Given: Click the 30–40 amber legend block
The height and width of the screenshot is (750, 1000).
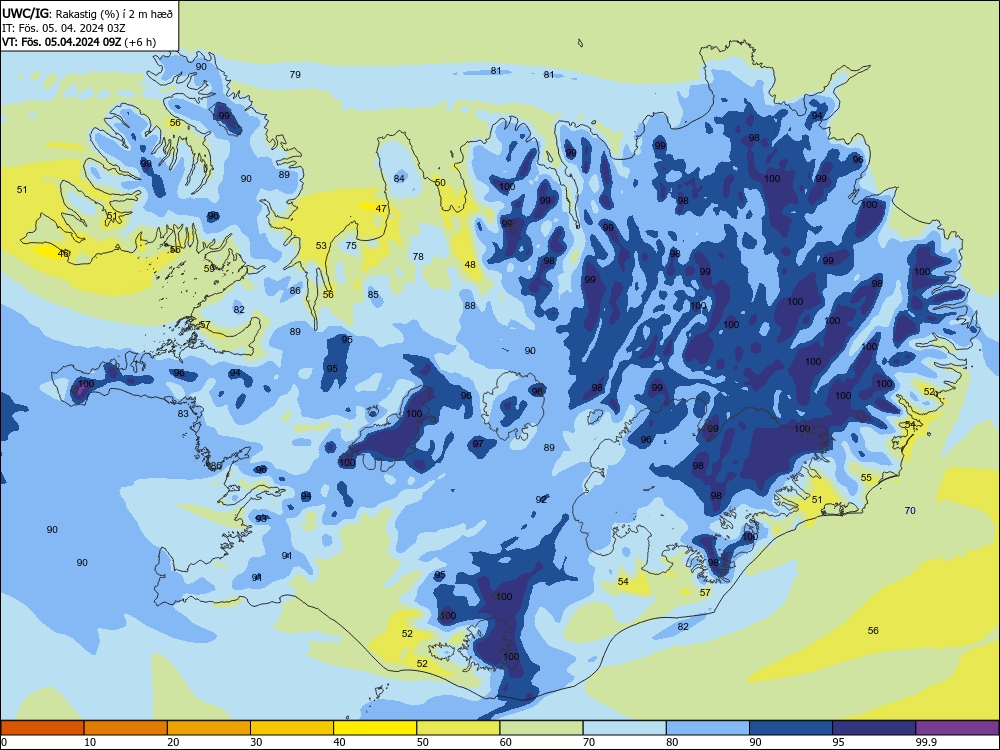Looking at the screenshot, I should [292, 728].
